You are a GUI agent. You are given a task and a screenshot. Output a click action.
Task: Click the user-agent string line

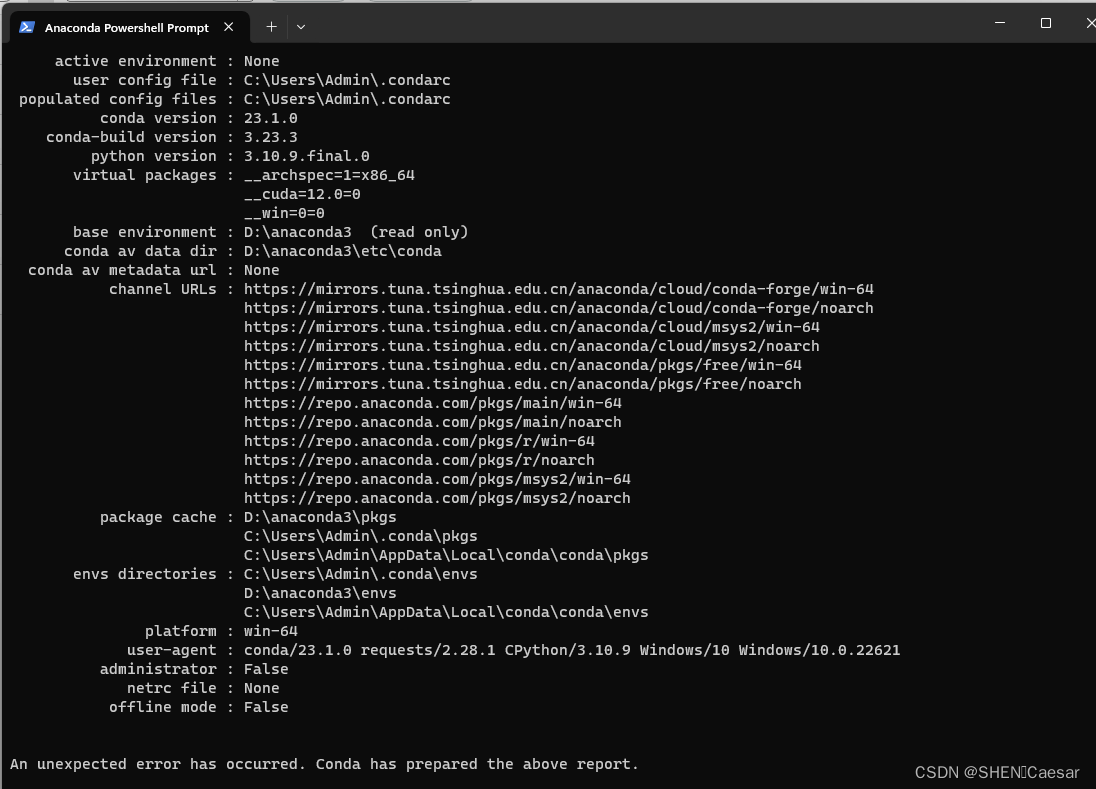click(x=572, y=650)
